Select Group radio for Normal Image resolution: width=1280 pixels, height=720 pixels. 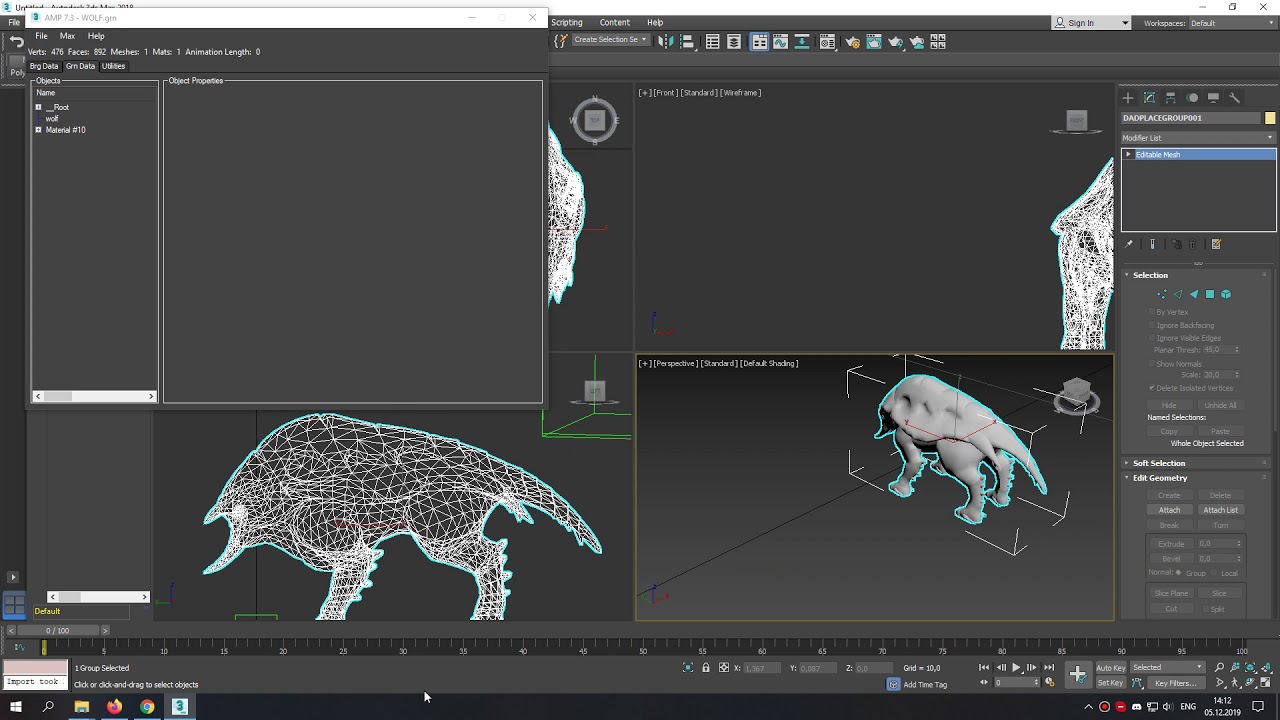tap(1178, 573)
